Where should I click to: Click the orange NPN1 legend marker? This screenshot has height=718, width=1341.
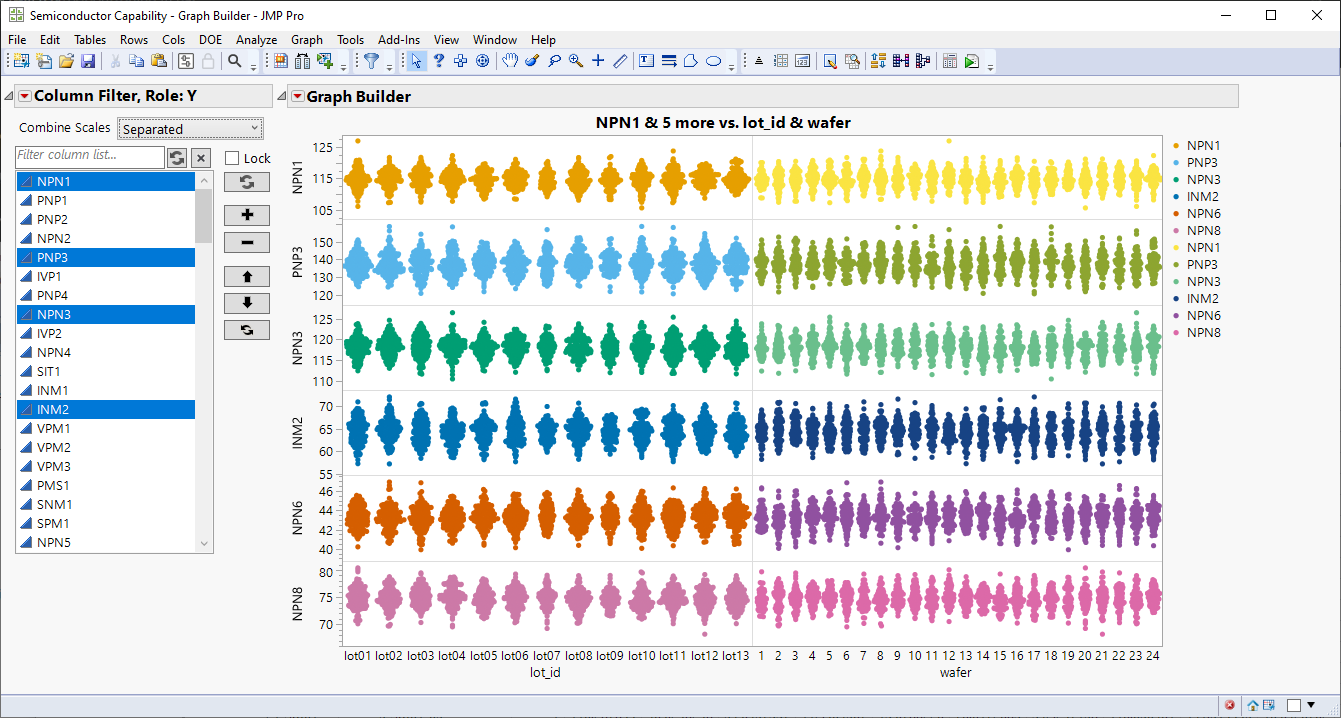click(1178, 145)
